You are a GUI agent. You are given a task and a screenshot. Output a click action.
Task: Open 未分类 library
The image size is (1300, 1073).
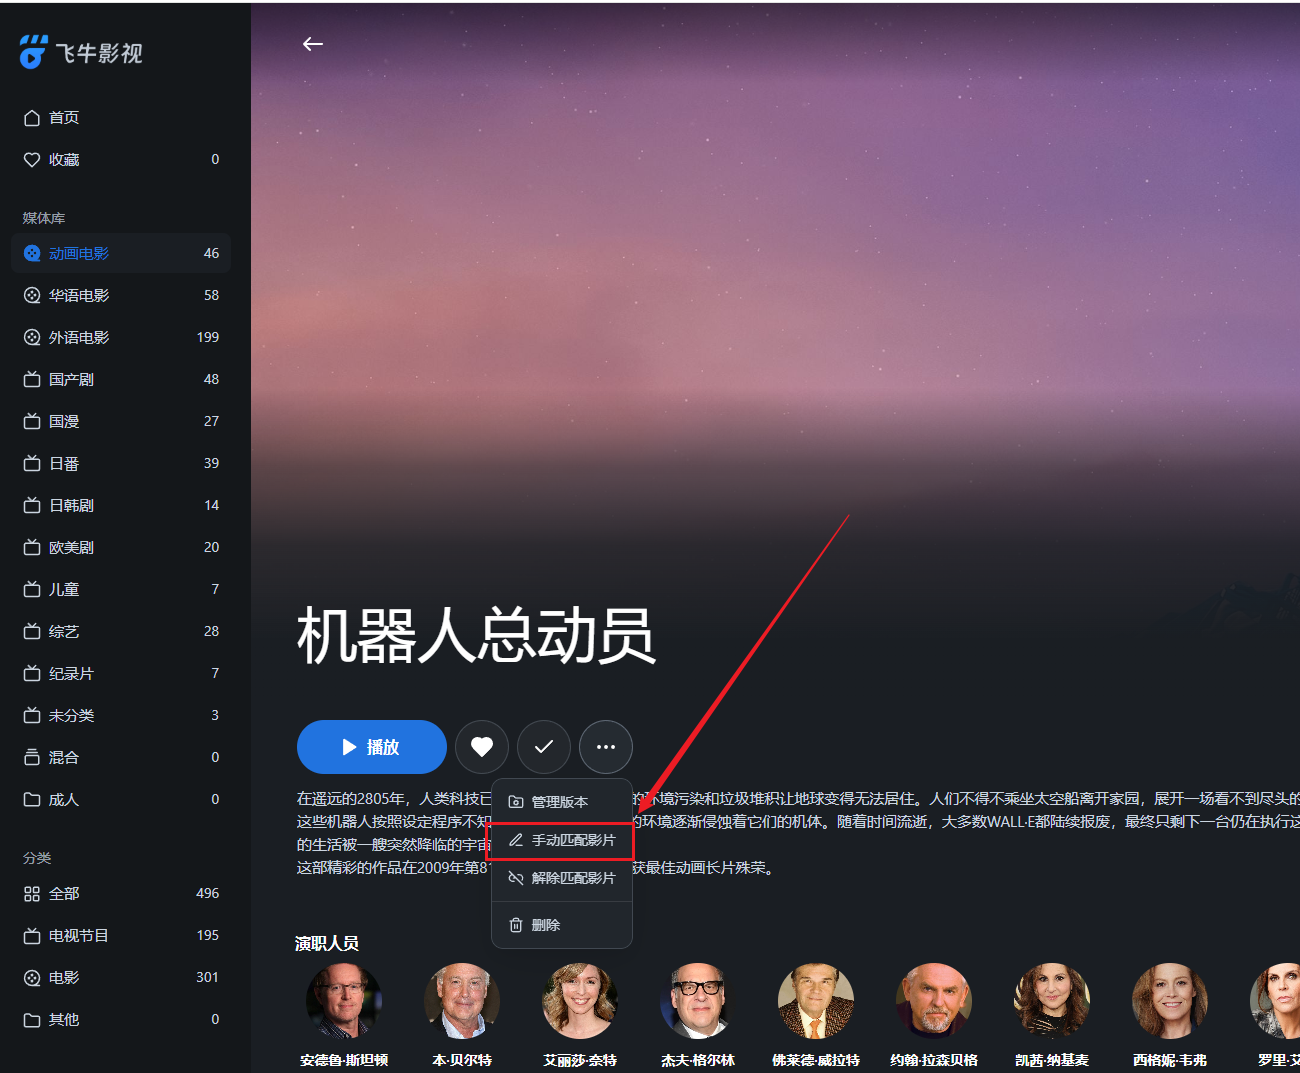point(121,716)
